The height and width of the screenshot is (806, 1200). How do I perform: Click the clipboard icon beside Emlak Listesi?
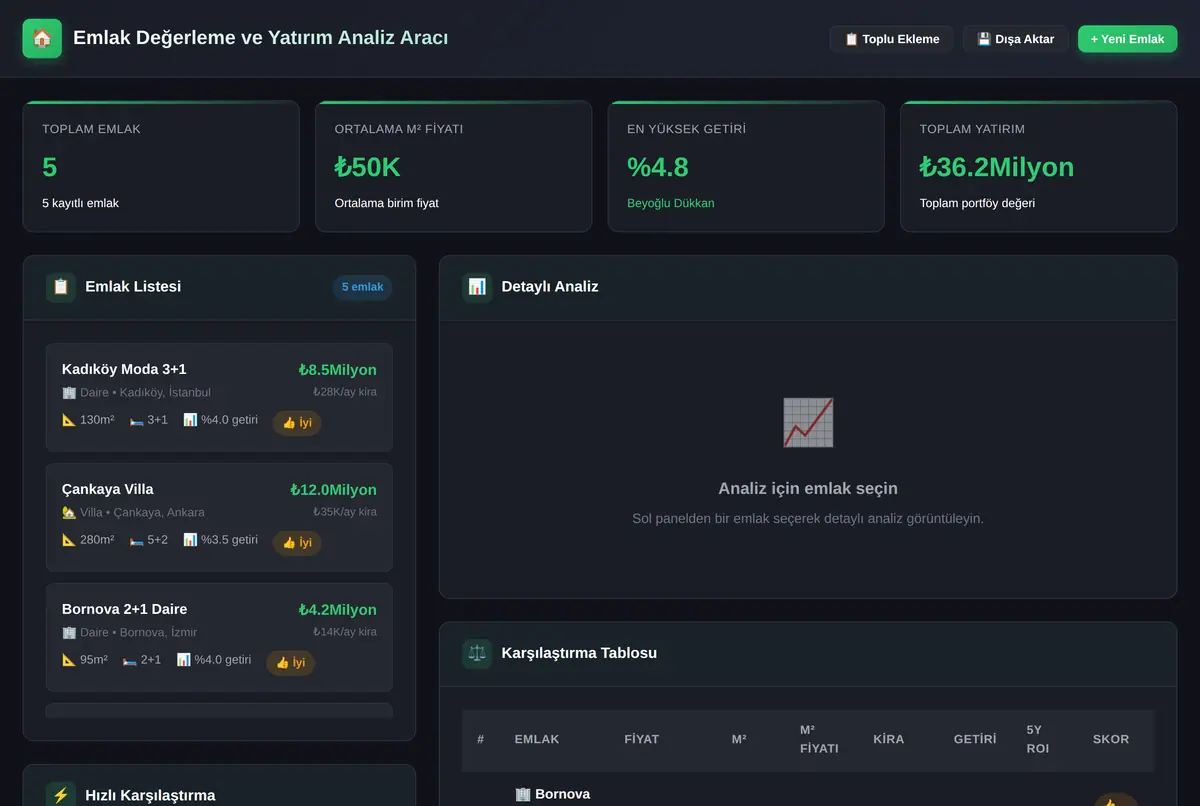(61, 287)
